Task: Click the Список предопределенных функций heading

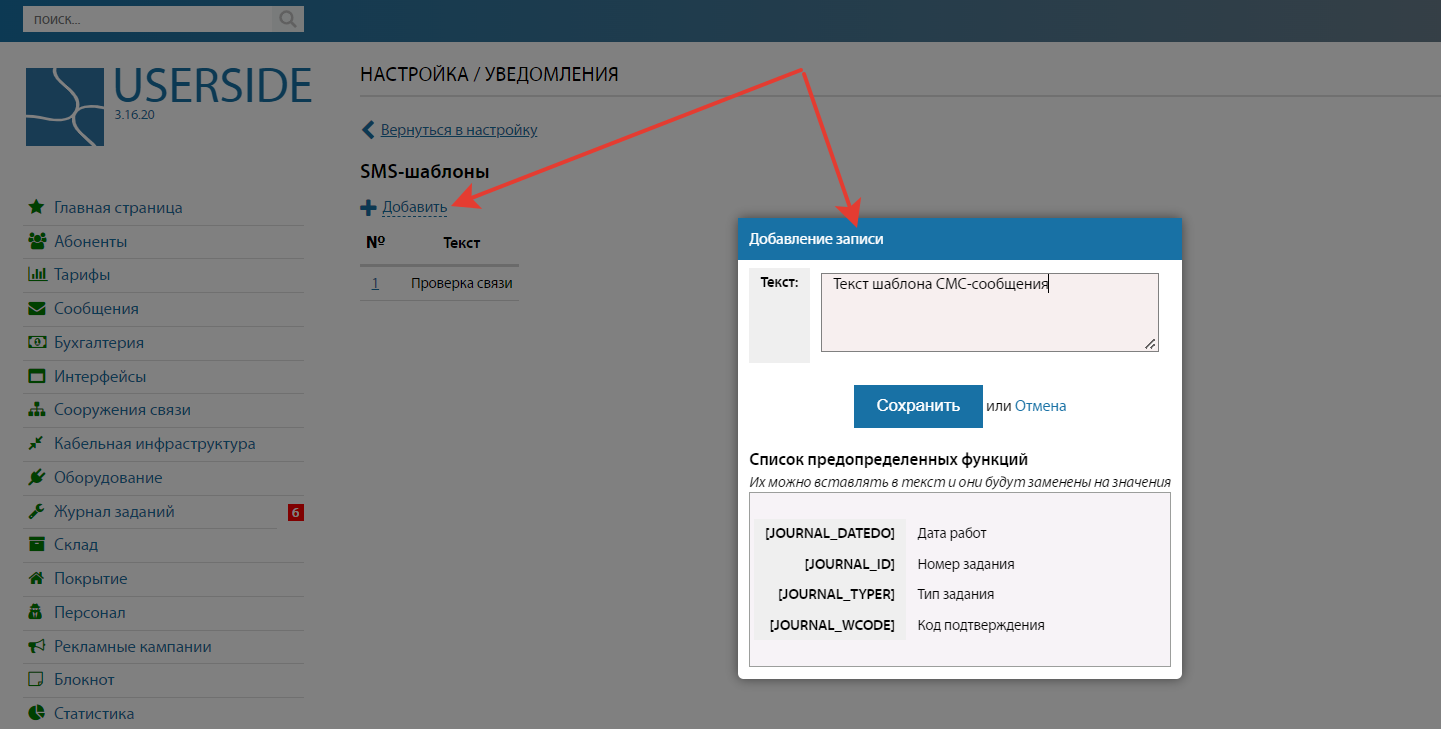Action: pos(889,460)
